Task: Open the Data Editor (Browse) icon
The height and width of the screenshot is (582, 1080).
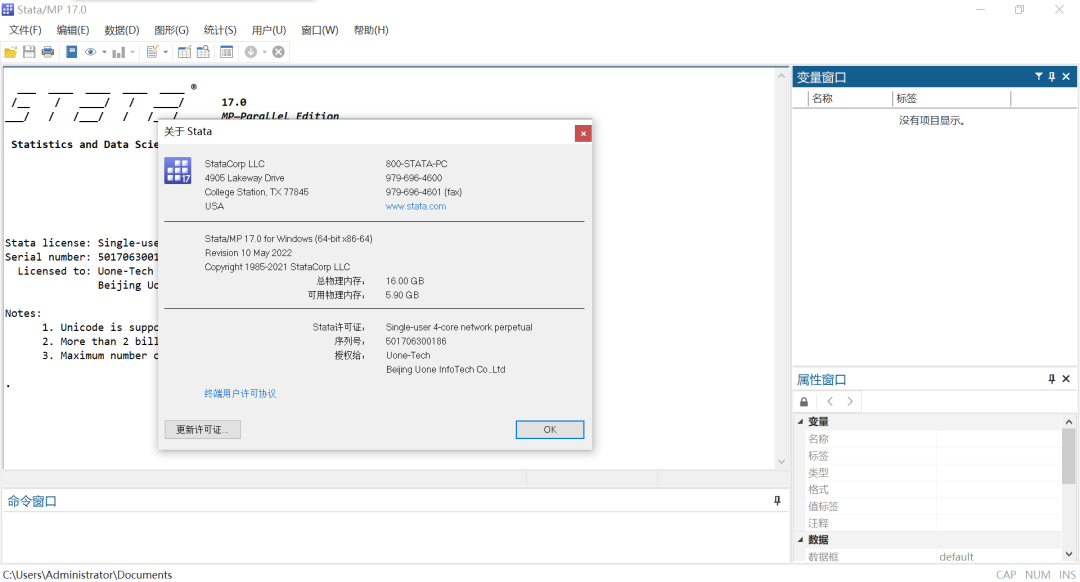Action: pyautogui.click(x=203, y=52)
